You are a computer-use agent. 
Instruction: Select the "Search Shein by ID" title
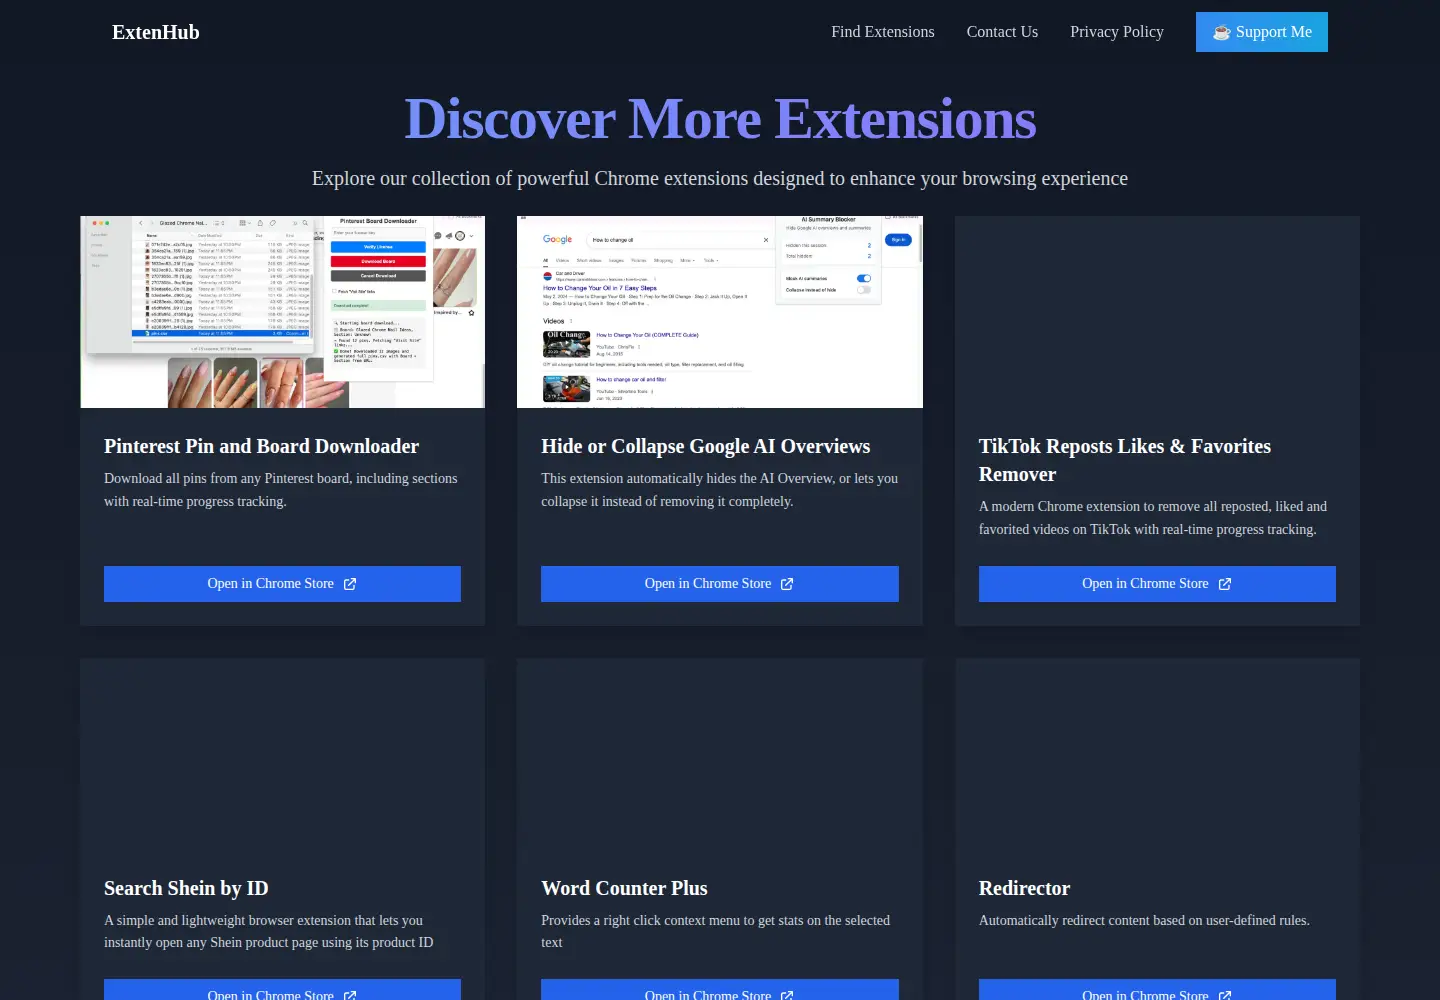[186, 888]
